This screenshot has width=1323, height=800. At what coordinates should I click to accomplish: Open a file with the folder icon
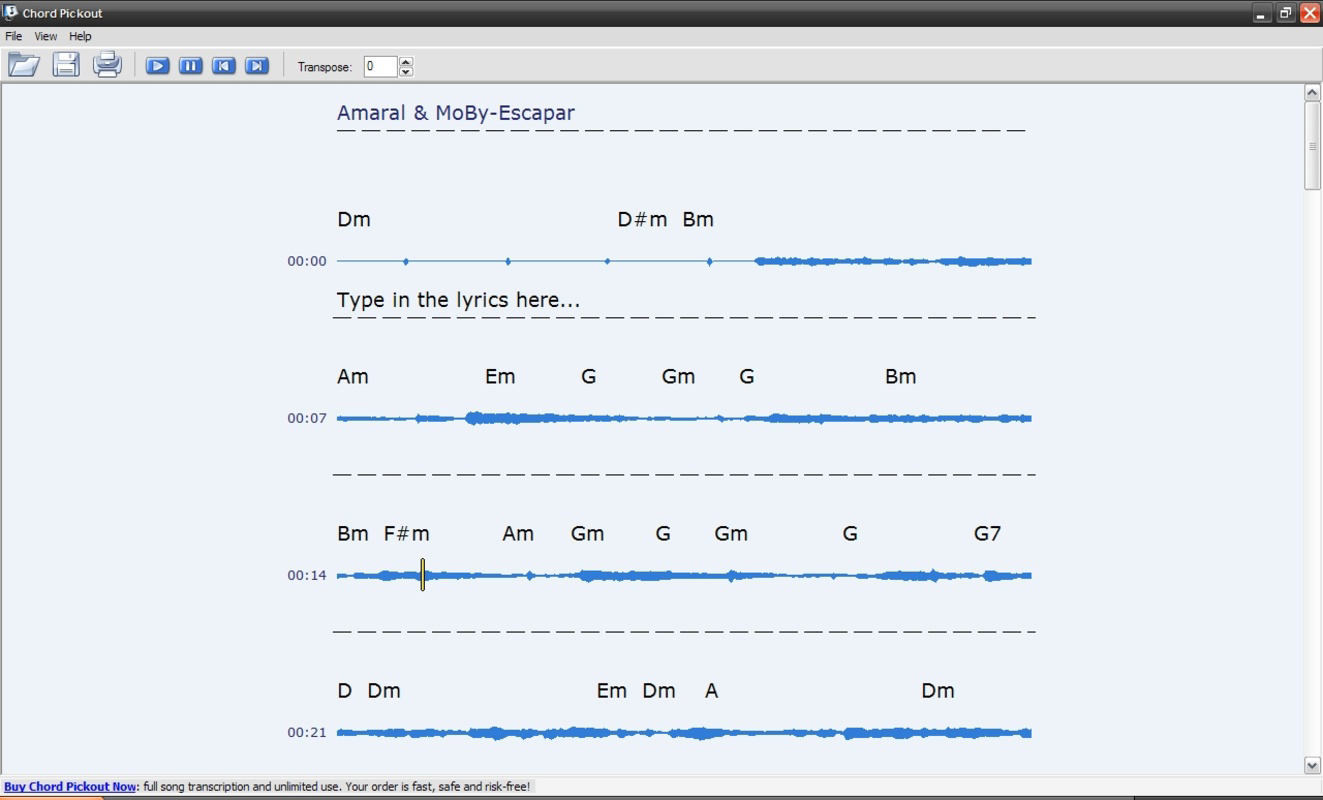pyautogui.click(x=24, y=65)
